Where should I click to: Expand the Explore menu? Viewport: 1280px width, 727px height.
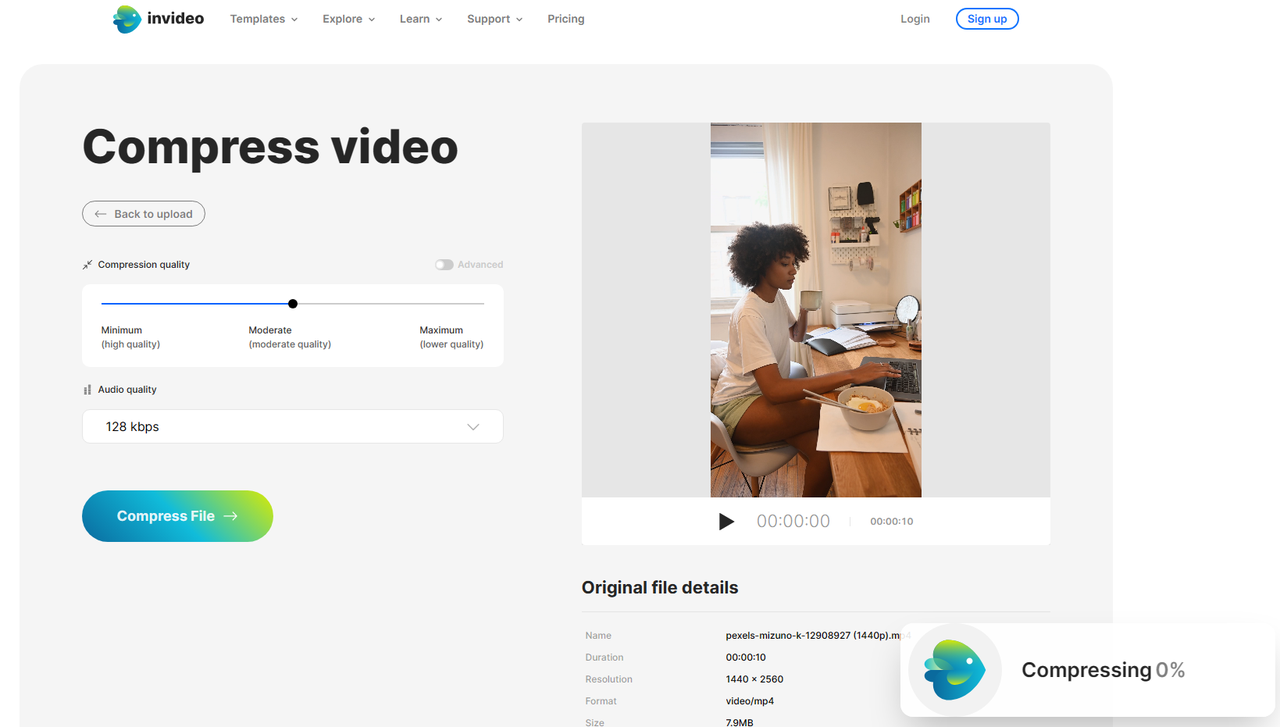pyautogui.click(x=347, y=18)
